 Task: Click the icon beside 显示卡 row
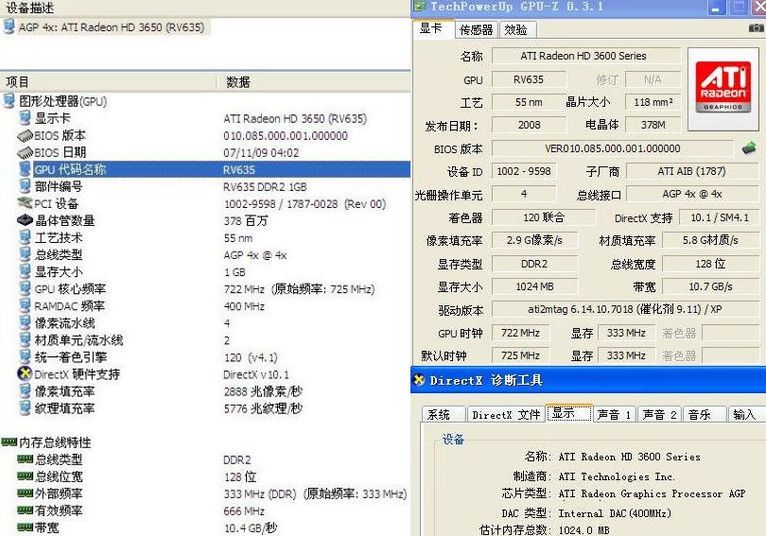(x=25, y=118)
